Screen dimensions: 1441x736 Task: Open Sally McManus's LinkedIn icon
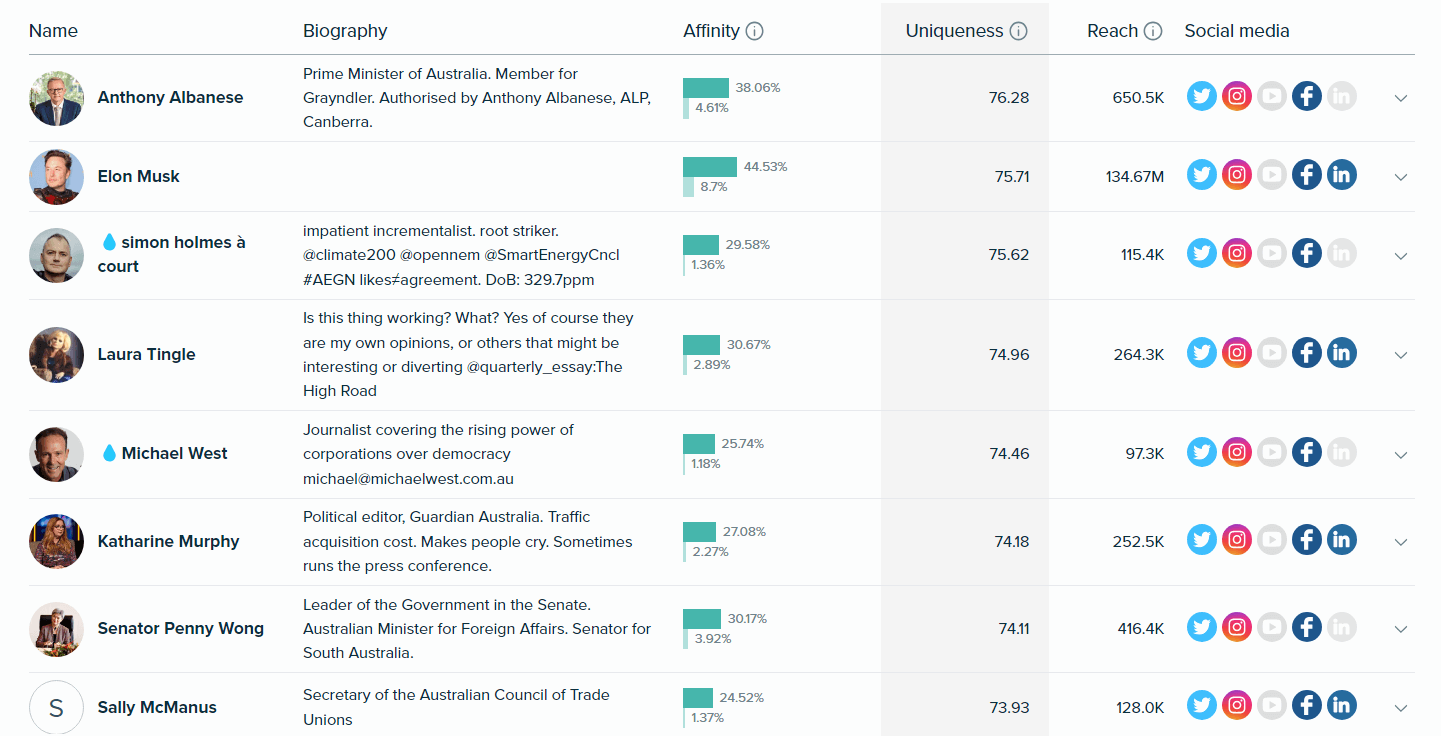pos(1342,706)
